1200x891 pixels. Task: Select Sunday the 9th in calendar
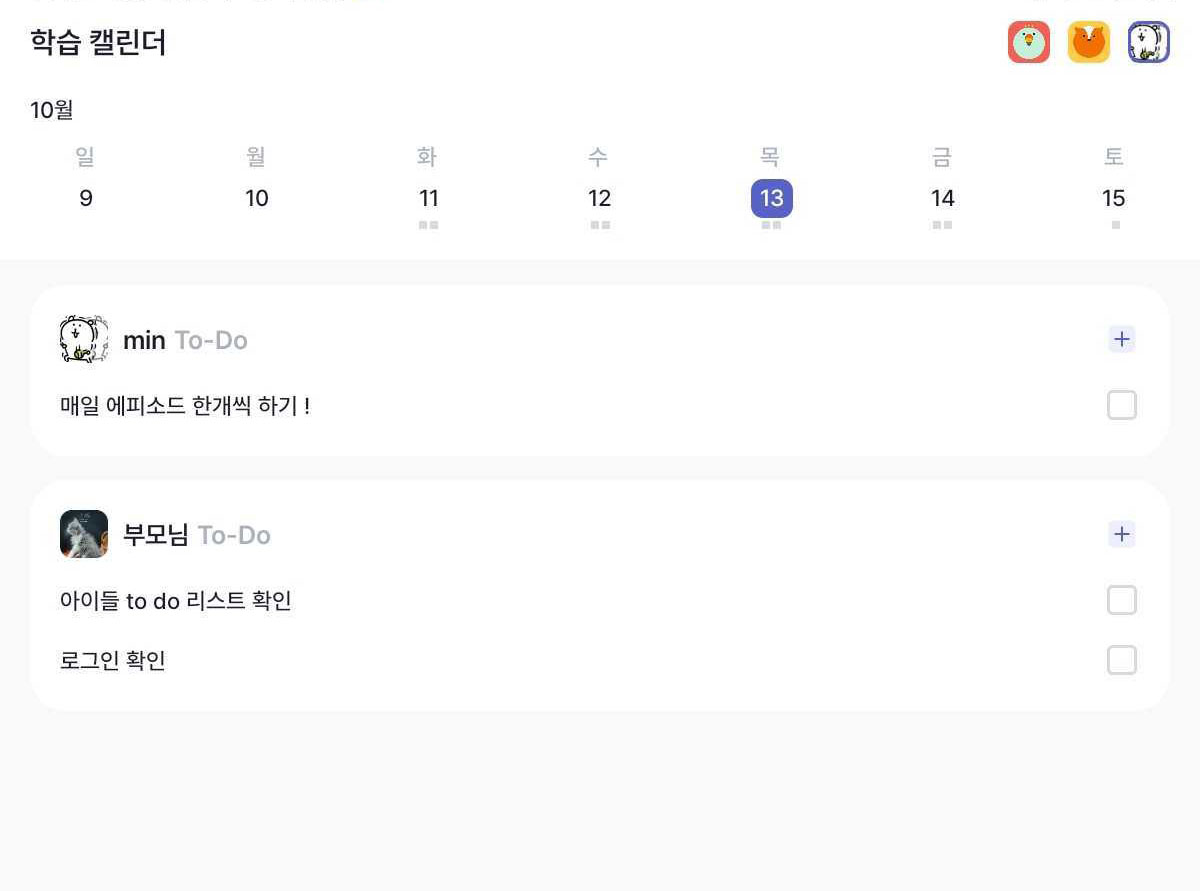pos(86,198)
